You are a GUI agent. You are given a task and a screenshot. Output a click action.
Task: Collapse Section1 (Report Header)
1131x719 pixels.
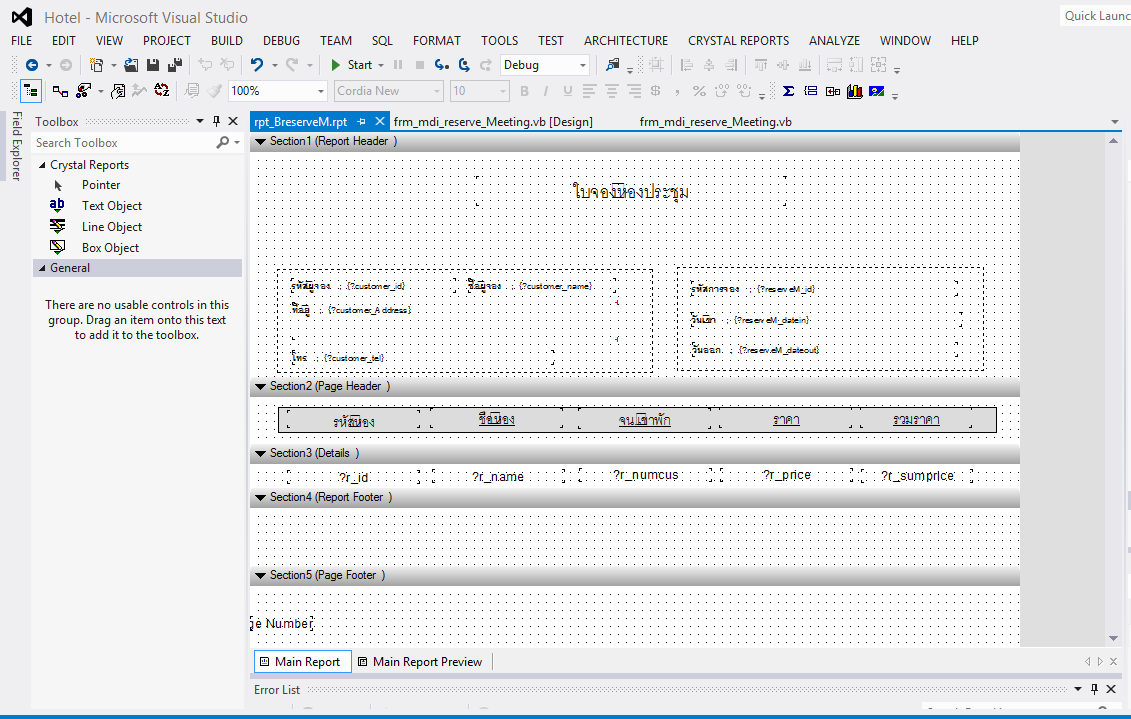click(x=260, y=142)
